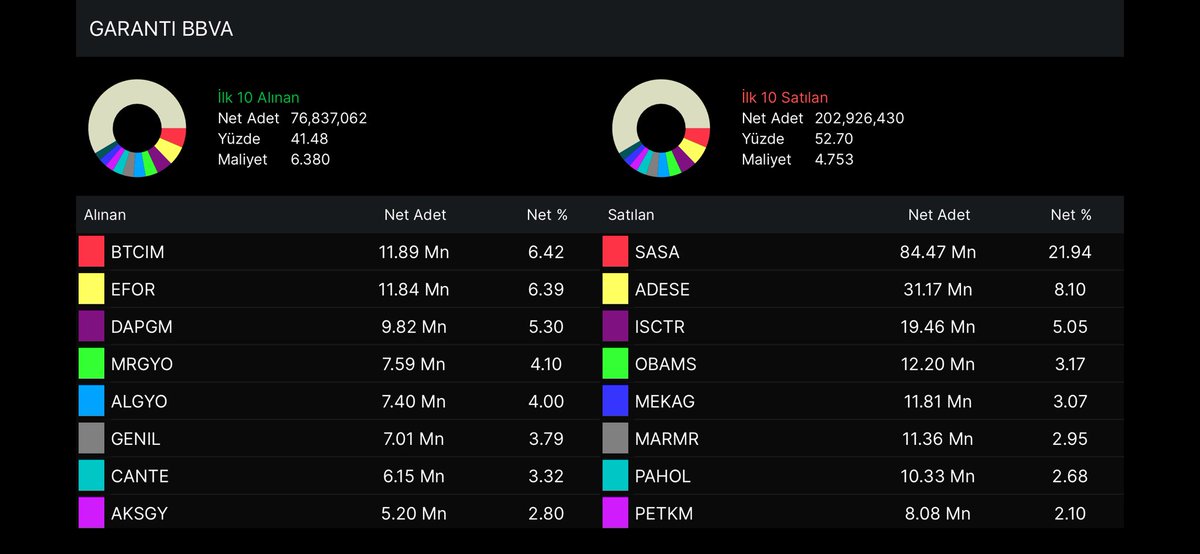The image size is (1200, 554).
Task: Click the GARANTI BBVA title
Action: 161,29
